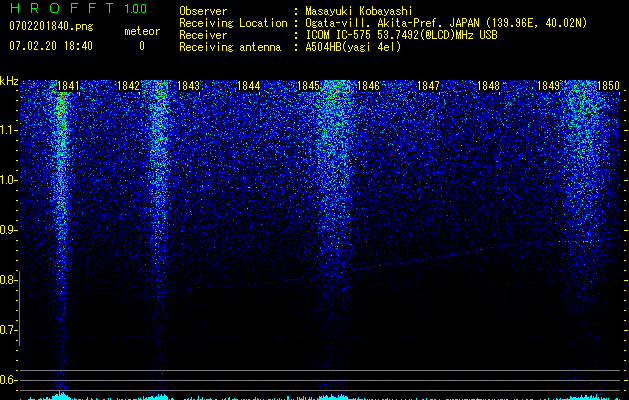Click the 1.1 kHz axis label
The width and height of the screenshot is (629, 400).
pyautogui.click(x=9, y=130)
